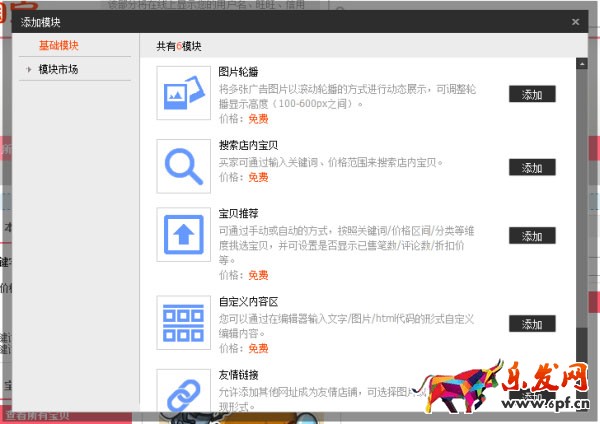600x424 pixels.
Task: Click the scrollbar up arrow
Action: [x=582, y=64]
